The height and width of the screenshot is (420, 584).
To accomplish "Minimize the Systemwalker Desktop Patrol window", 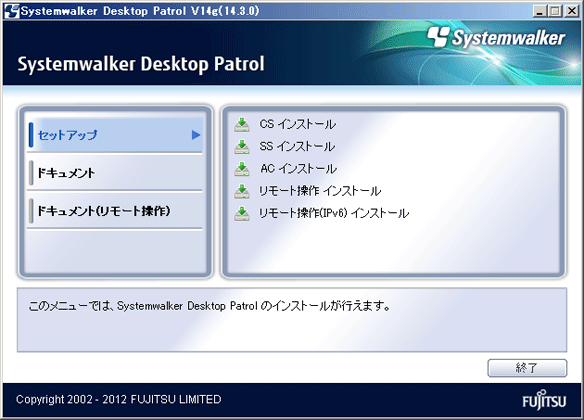I will [539, 11].
